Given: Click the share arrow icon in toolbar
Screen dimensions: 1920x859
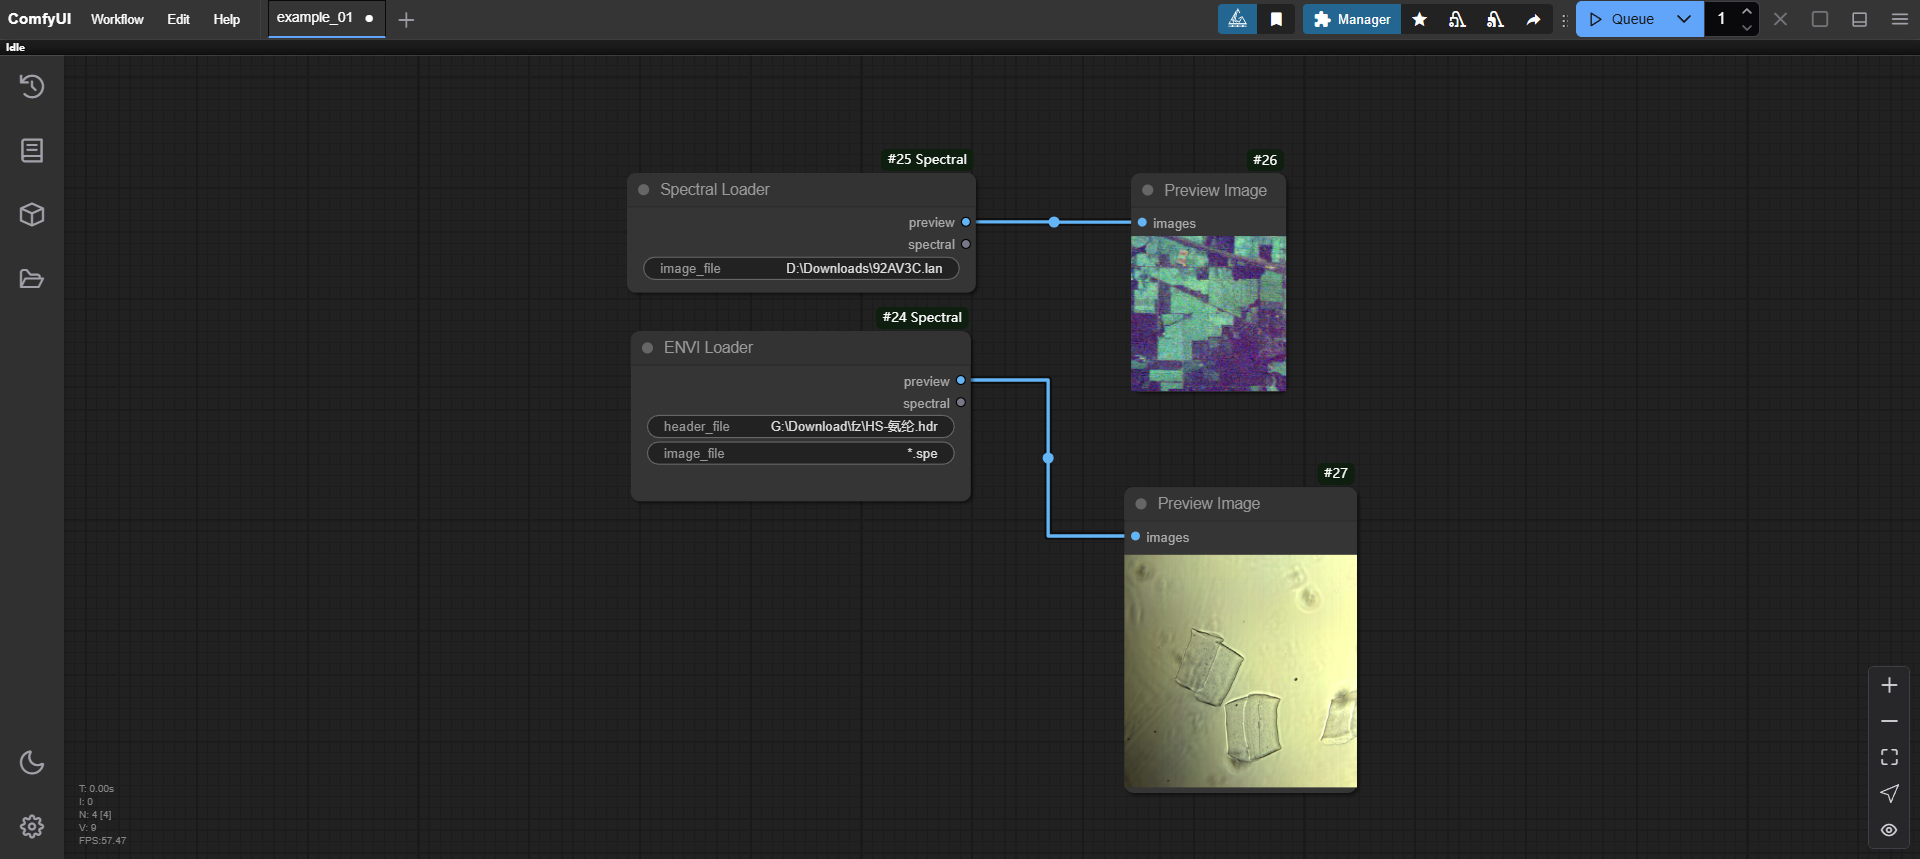Looking at the screenshot, I should tap(1533, 19).
